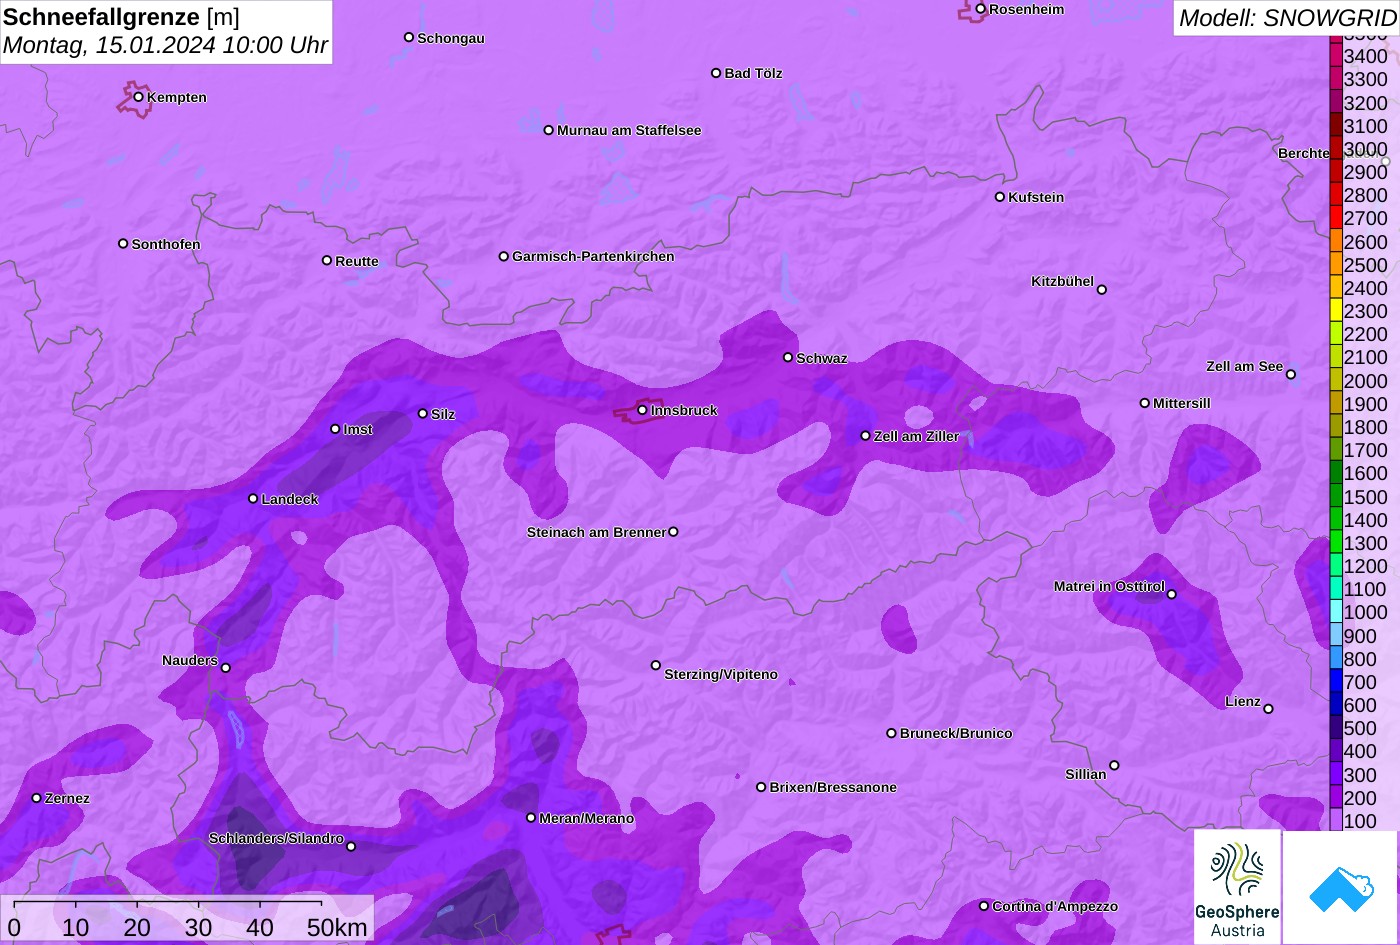Click the Sterzing/Vipiteno label
This screenshot has width=1400, height=945.
721,674
